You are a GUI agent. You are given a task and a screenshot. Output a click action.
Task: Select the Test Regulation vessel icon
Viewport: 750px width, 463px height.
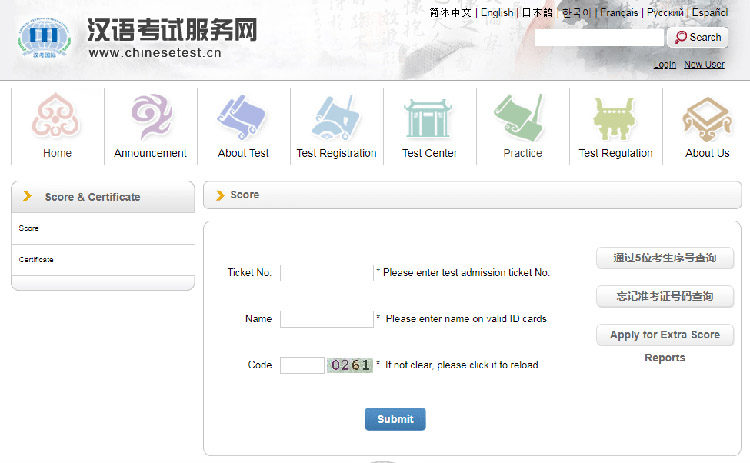tap(615, 118)
